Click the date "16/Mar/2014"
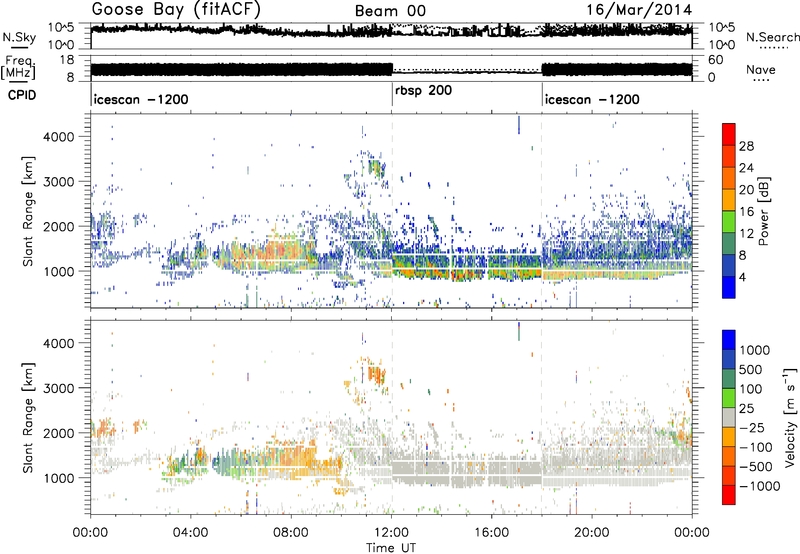The width and height of the screenshot is (800, 554). [x=639, y=10]
